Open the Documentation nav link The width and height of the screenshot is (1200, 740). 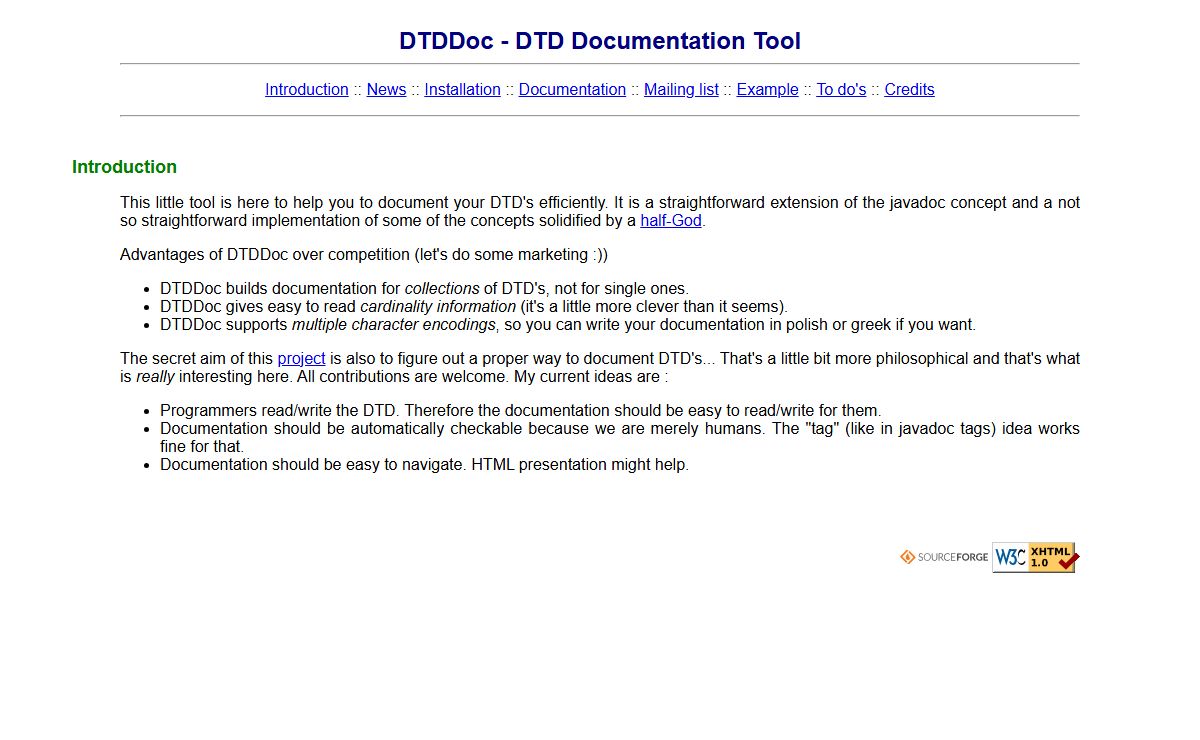pos(572,90)
